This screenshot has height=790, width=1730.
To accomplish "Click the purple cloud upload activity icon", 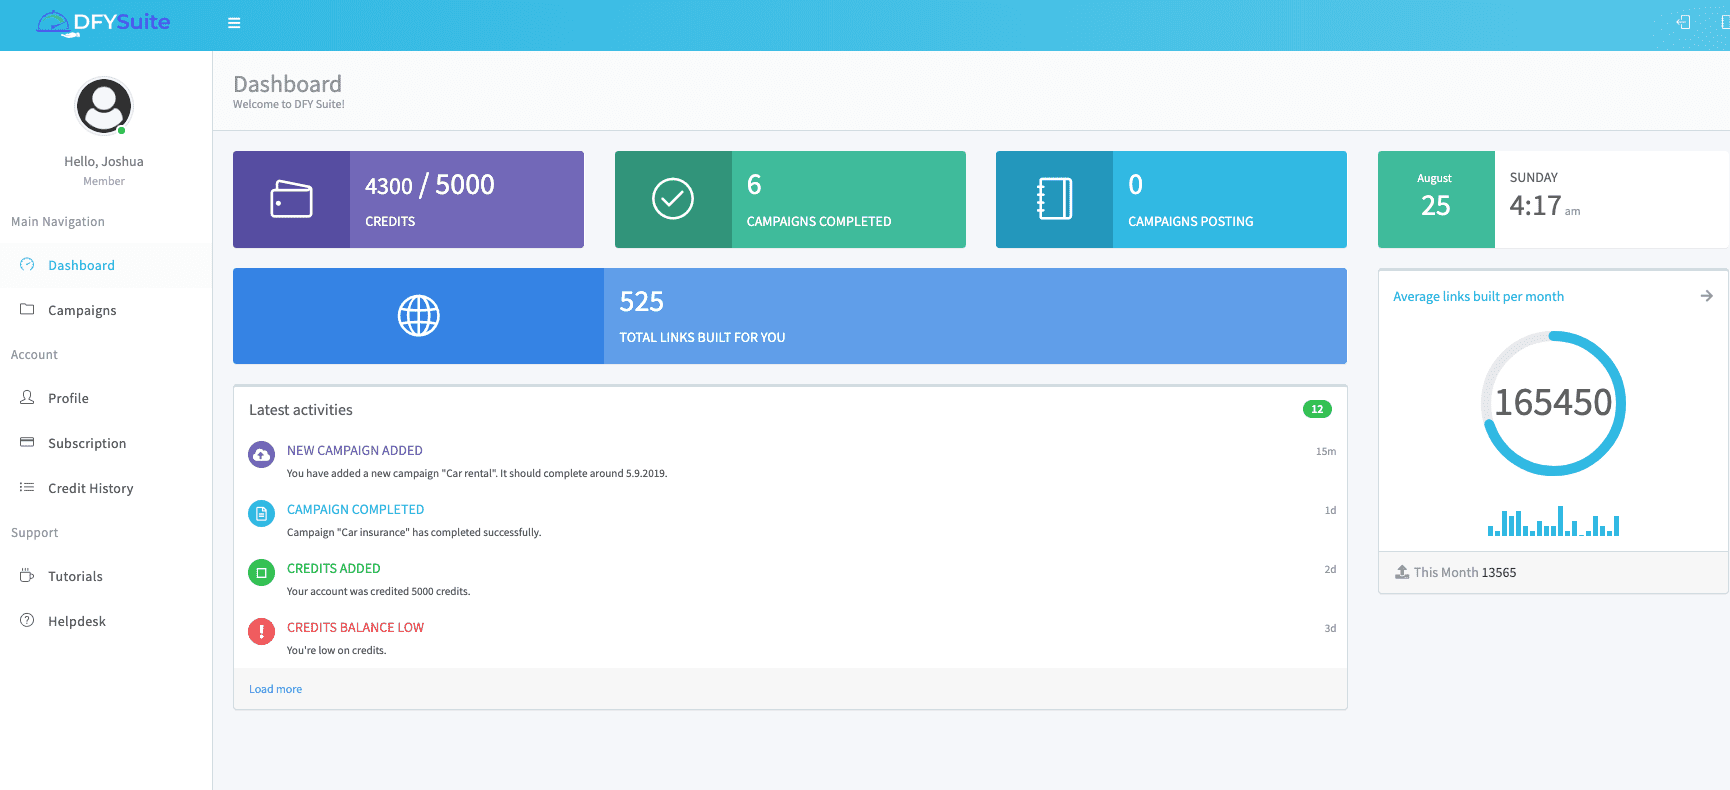I will [x=261, y=455].
